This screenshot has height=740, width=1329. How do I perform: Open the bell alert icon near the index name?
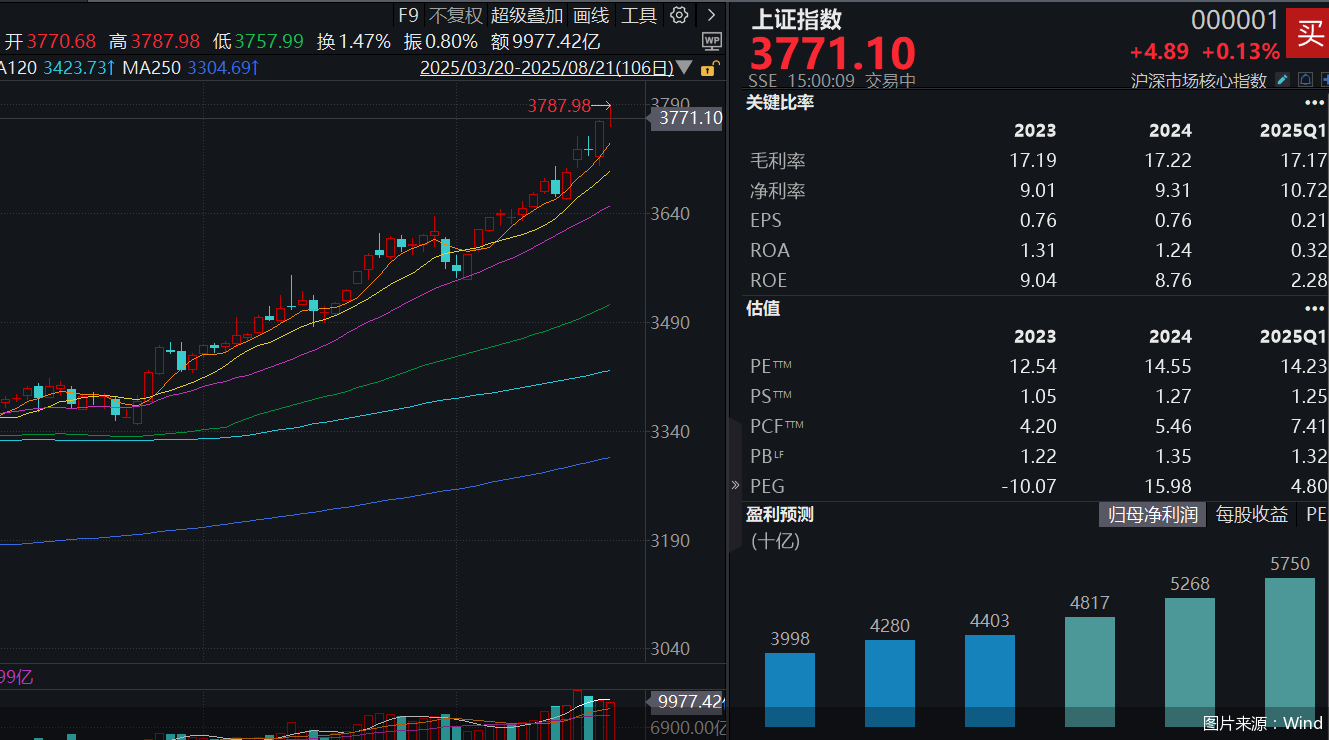[1306, 79]
